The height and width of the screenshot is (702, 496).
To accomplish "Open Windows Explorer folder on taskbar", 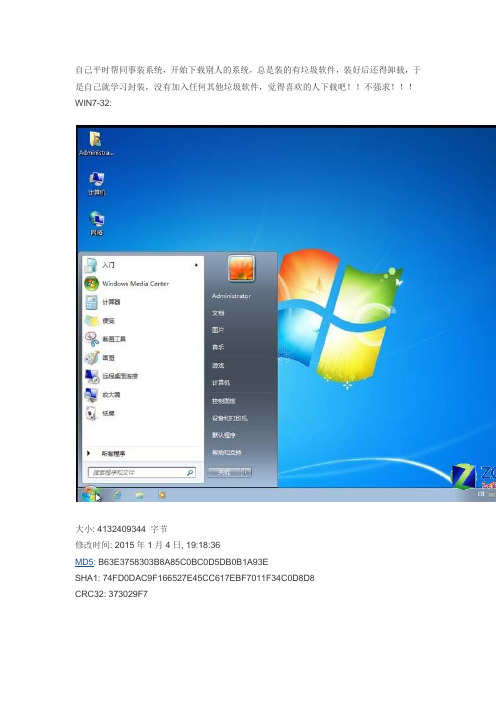I will tap(140, 495).
